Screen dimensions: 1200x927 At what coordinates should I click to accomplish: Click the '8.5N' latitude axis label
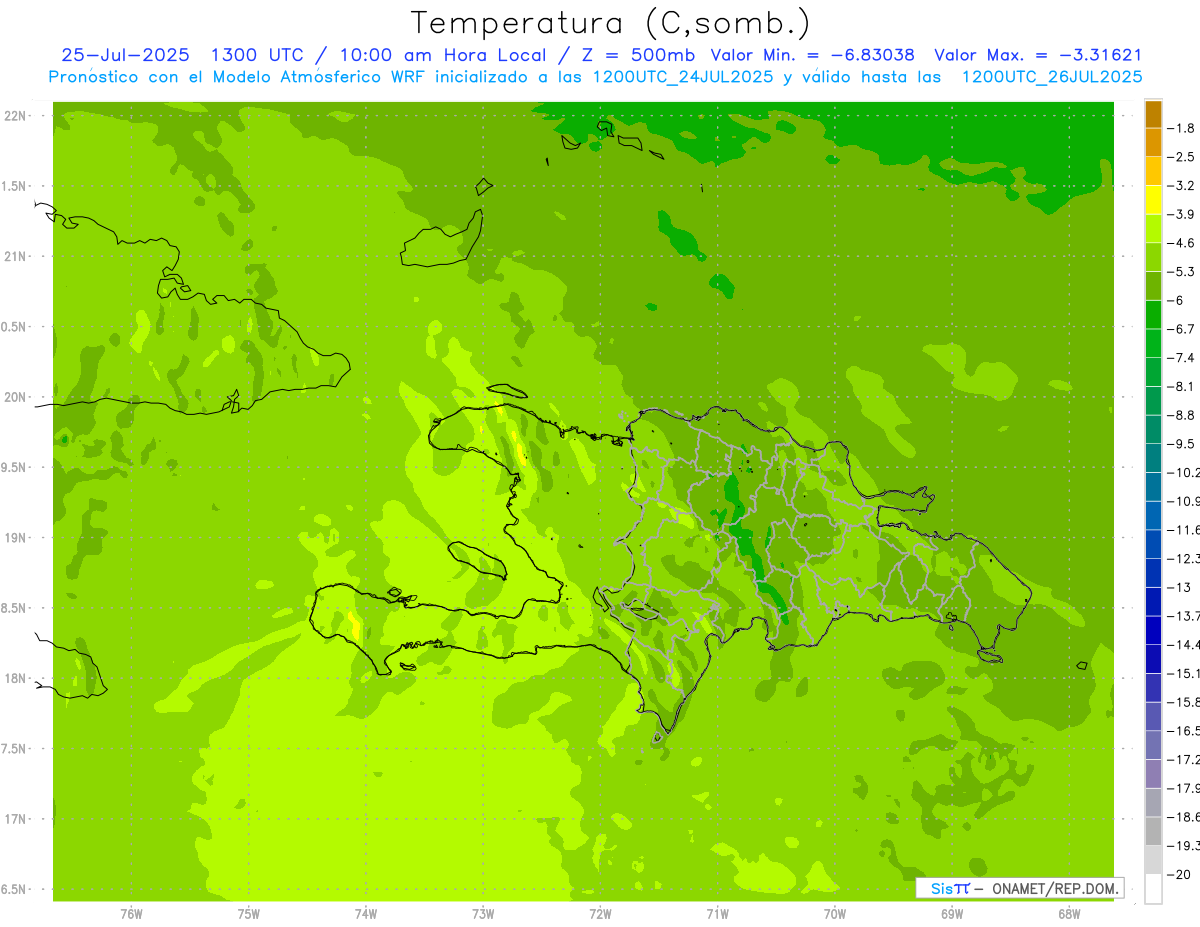14,608
